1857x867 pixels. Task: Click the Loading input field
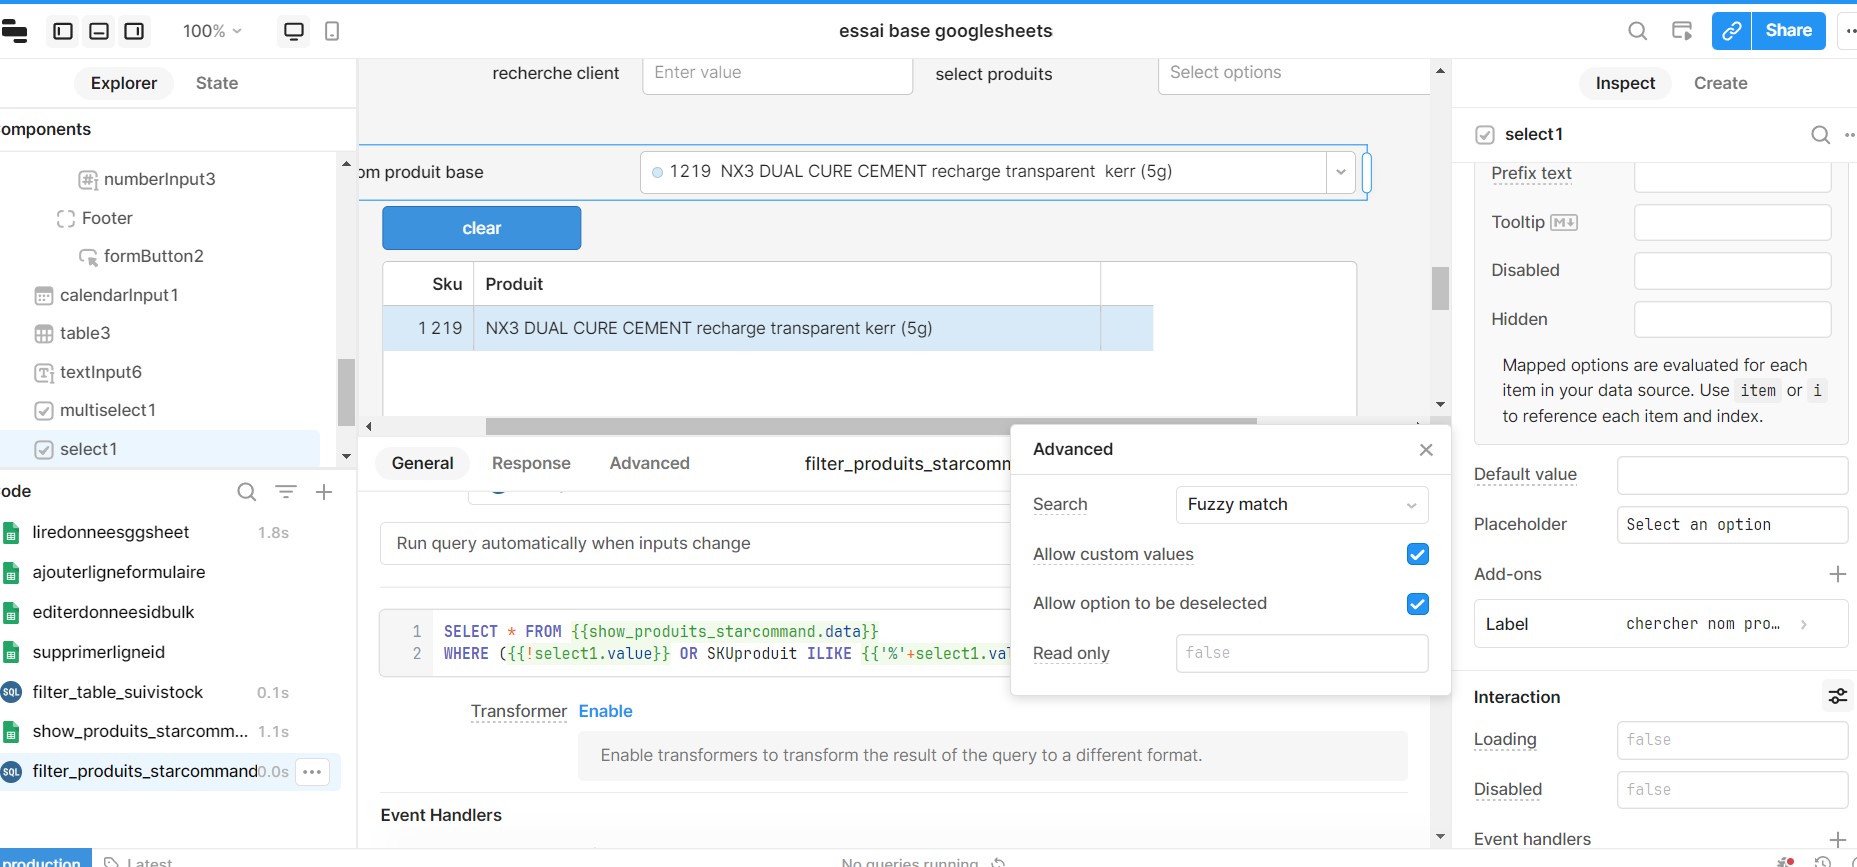click(1731, 740)
